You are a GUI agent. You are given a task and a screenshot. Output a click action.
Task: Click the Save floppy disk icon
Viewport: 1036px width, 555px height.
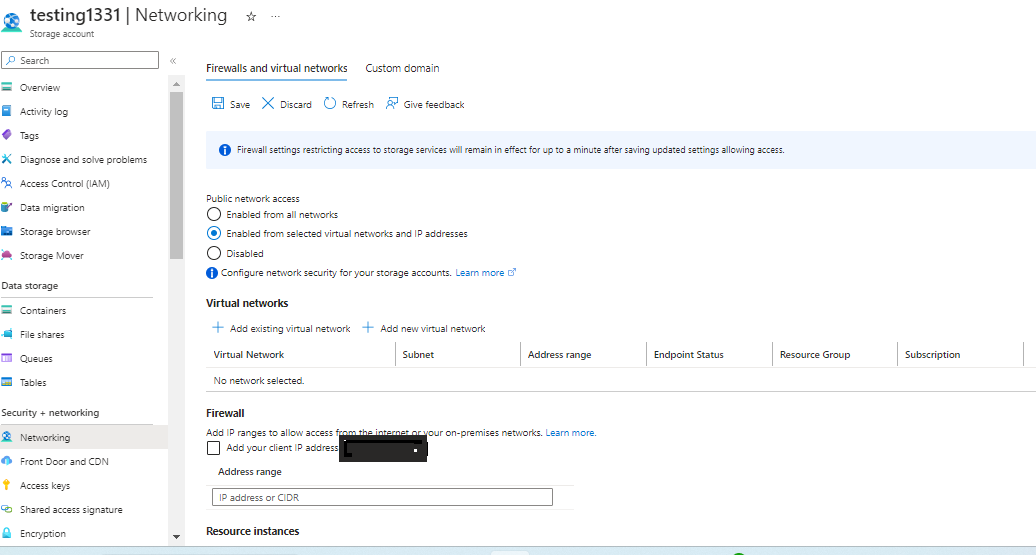click(217, 103)
